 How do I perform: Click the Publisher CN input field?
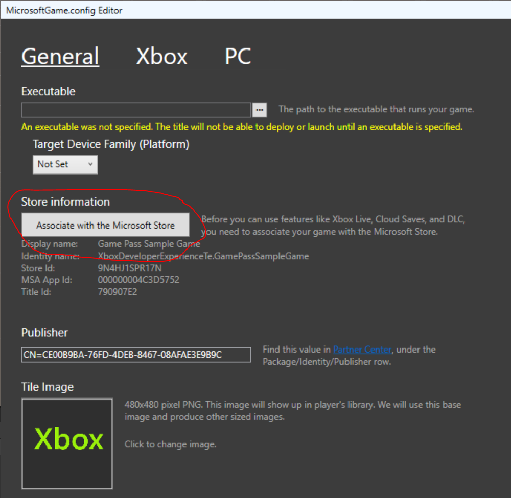[x=136, y=355]
